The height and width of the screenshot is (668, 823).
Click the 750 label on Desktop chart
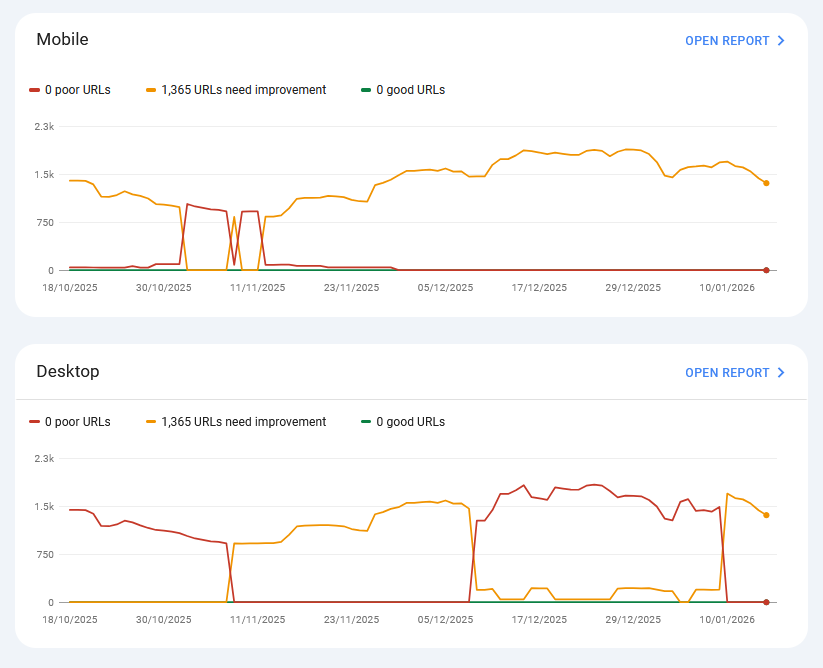pos(45,555)
